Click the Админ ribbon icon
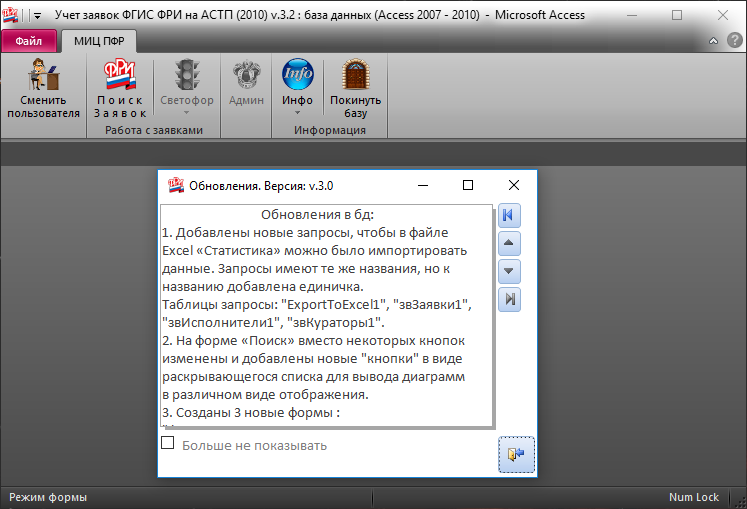The height and width of the screenshot is (509, 747). click(x=246, y=77)
